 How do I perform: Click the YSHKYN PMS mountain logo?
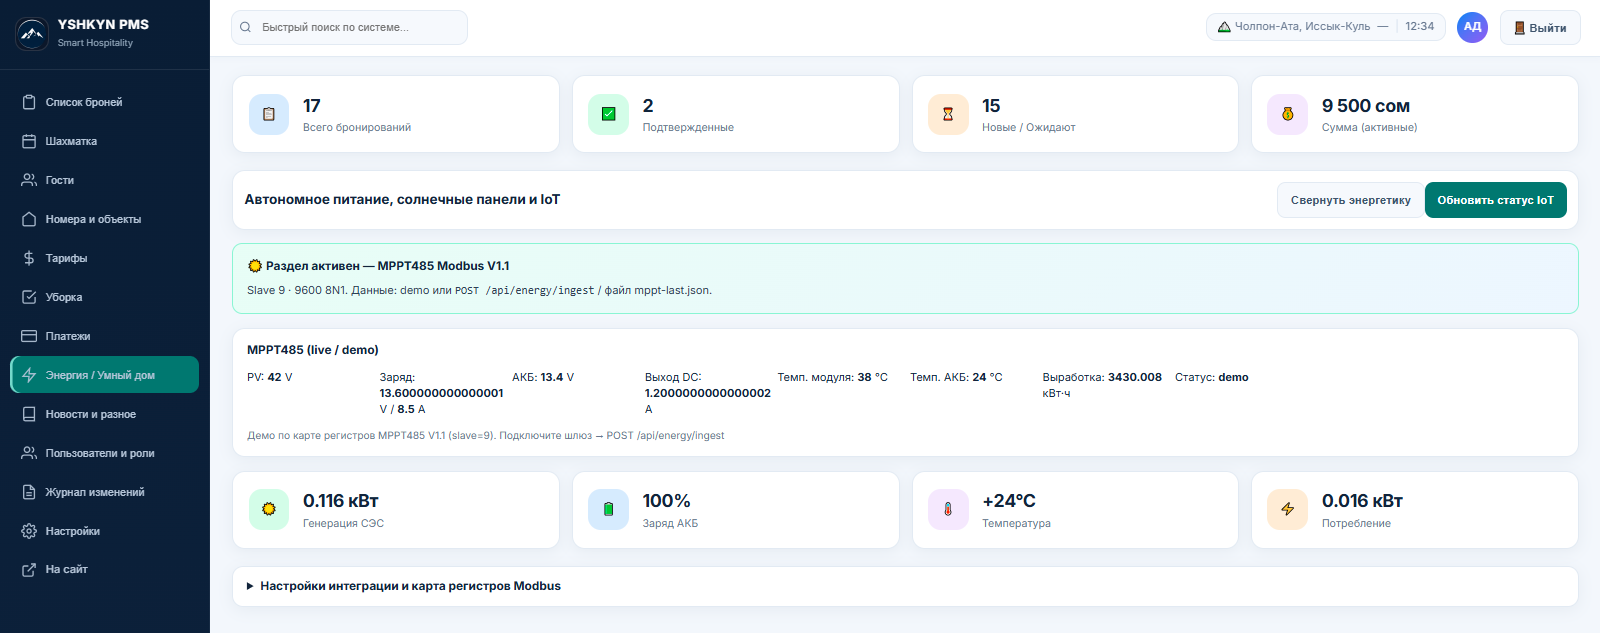(32, 34)
